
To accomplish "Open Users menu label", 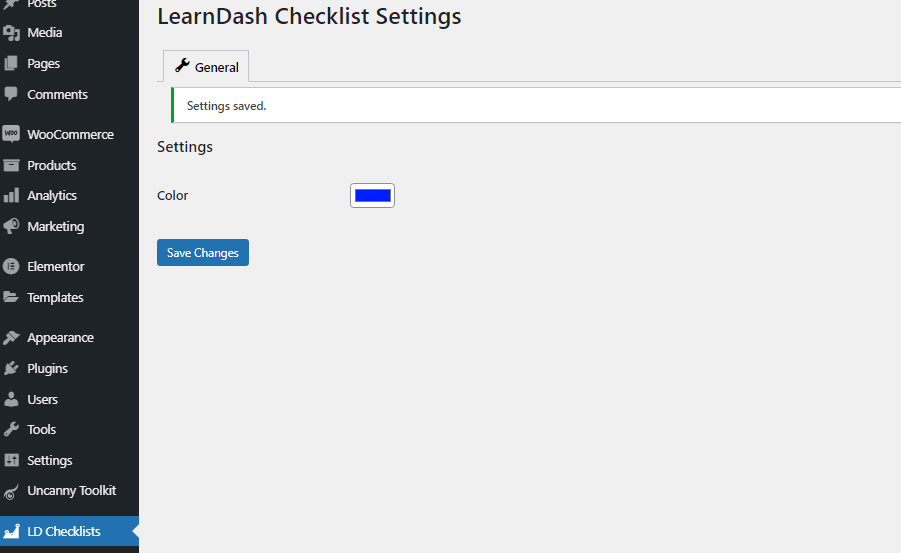I will (x=43, y=400).
